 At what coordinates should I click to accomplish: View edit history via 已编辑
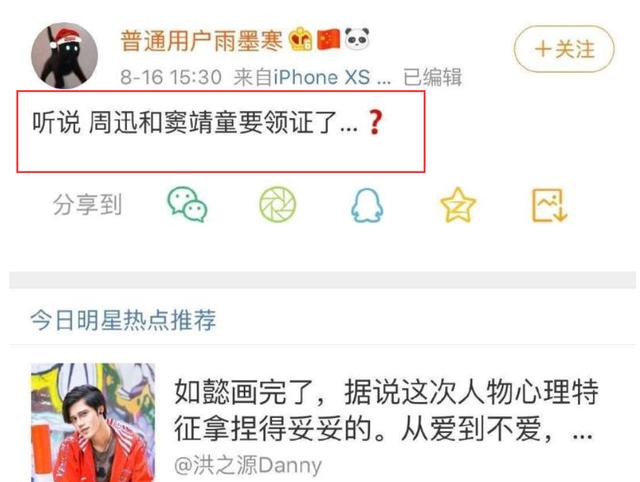433,77
